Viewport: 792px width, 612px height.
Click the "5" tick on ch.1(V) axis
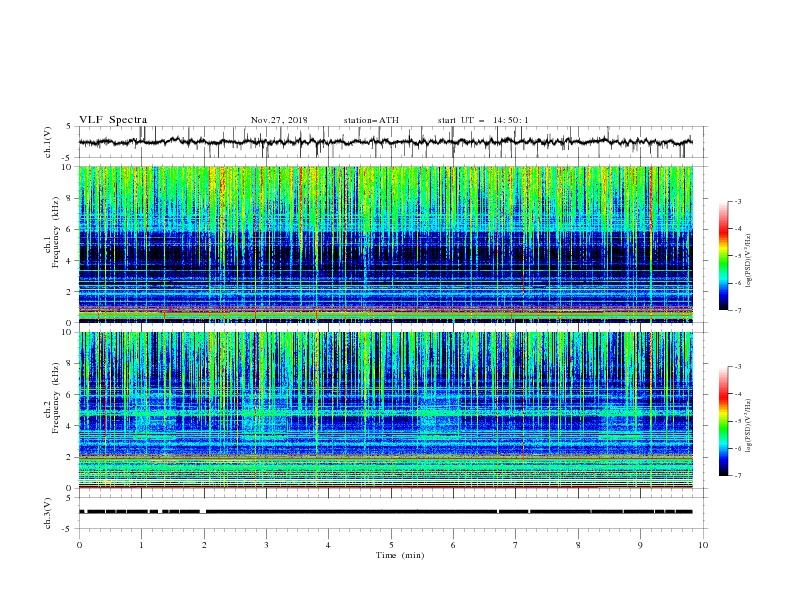pos(70,127)
